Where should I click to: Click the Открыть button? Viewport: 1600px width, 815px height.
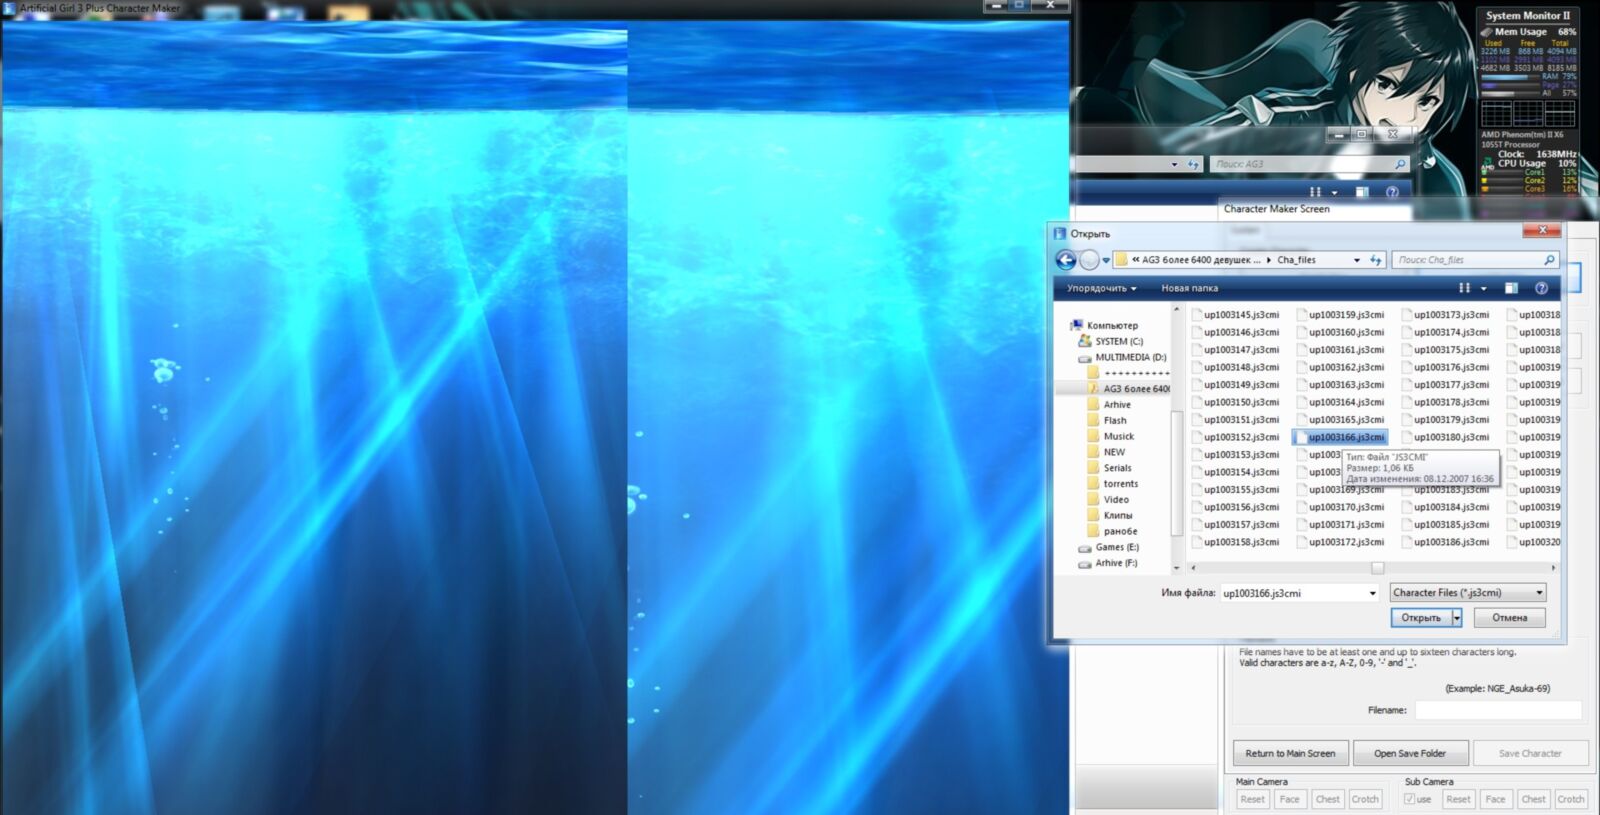point(1421,618)
